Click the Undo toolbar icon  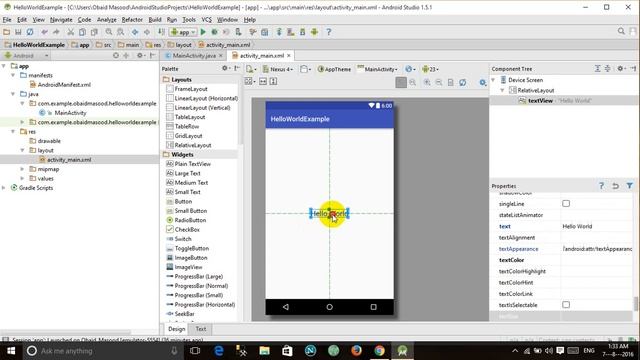44,32
